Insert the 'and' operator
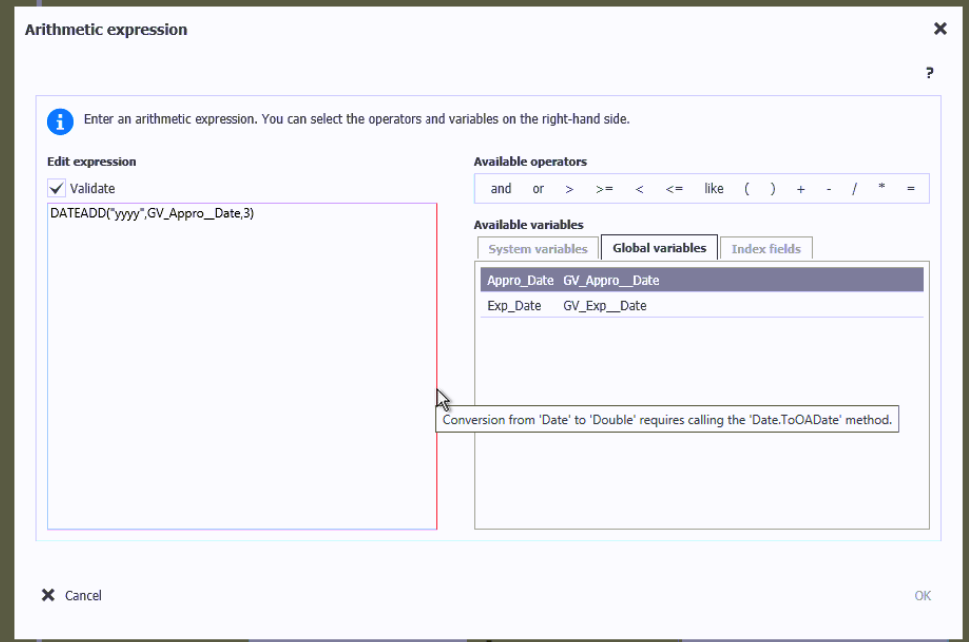This screenshot has width=969, height=642. [x=501, y=189]
